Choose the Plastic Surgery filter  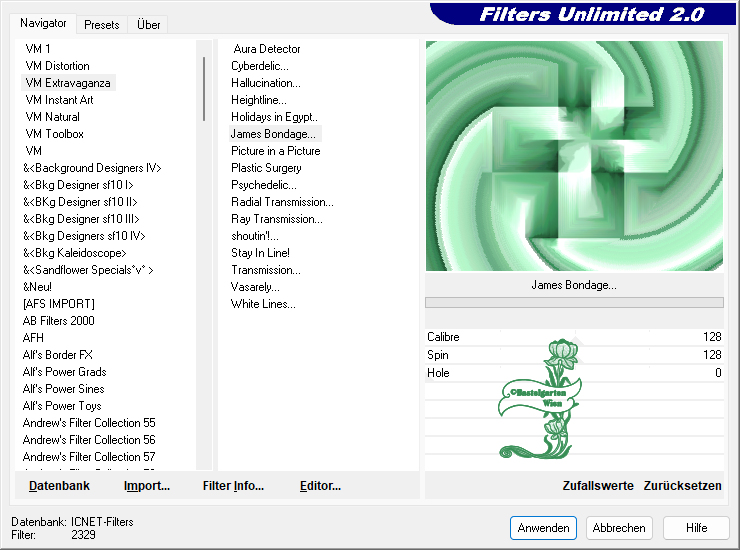click(266, 168)
